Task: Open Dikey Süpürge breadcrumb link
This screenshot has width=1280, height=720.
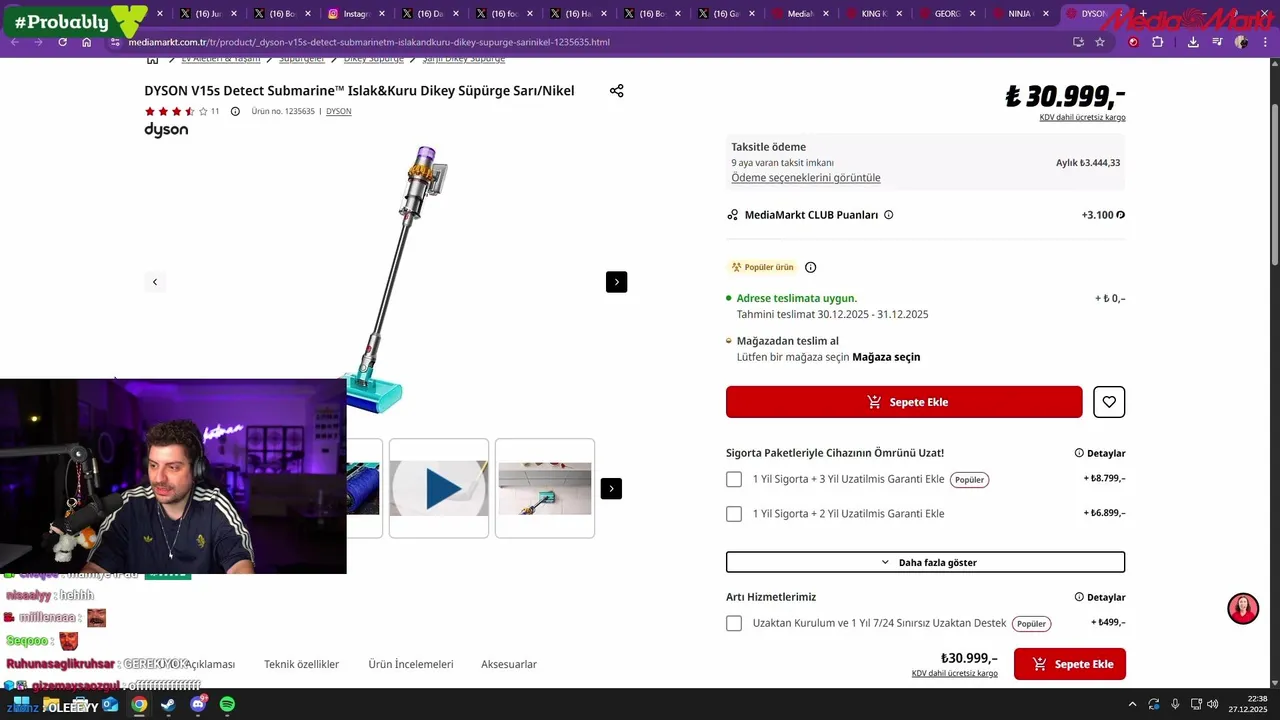Action: point(374,59)
